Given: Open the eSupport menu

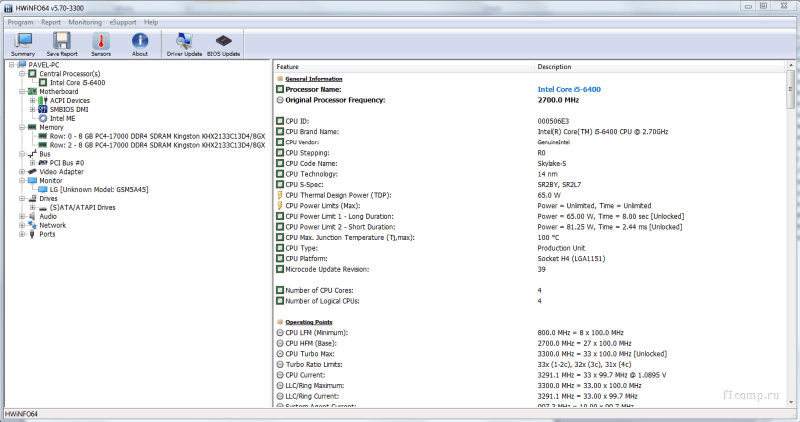Looking at the screenshot, I should (123, 21).
